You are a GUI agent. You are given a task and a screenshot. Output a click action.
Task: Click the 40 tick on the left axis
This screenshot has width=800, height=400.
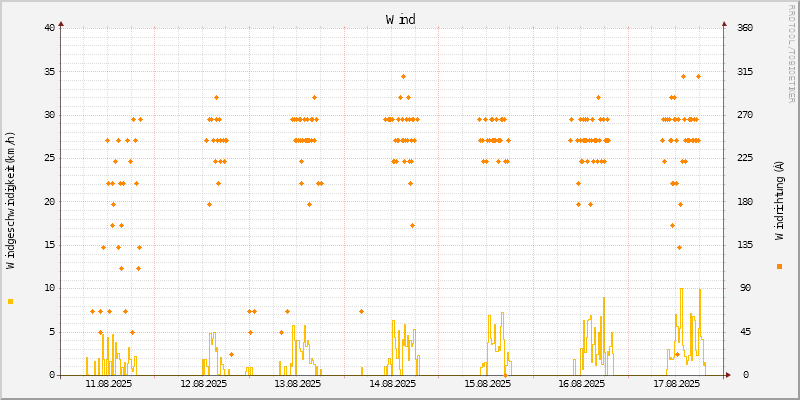point(49,28)
